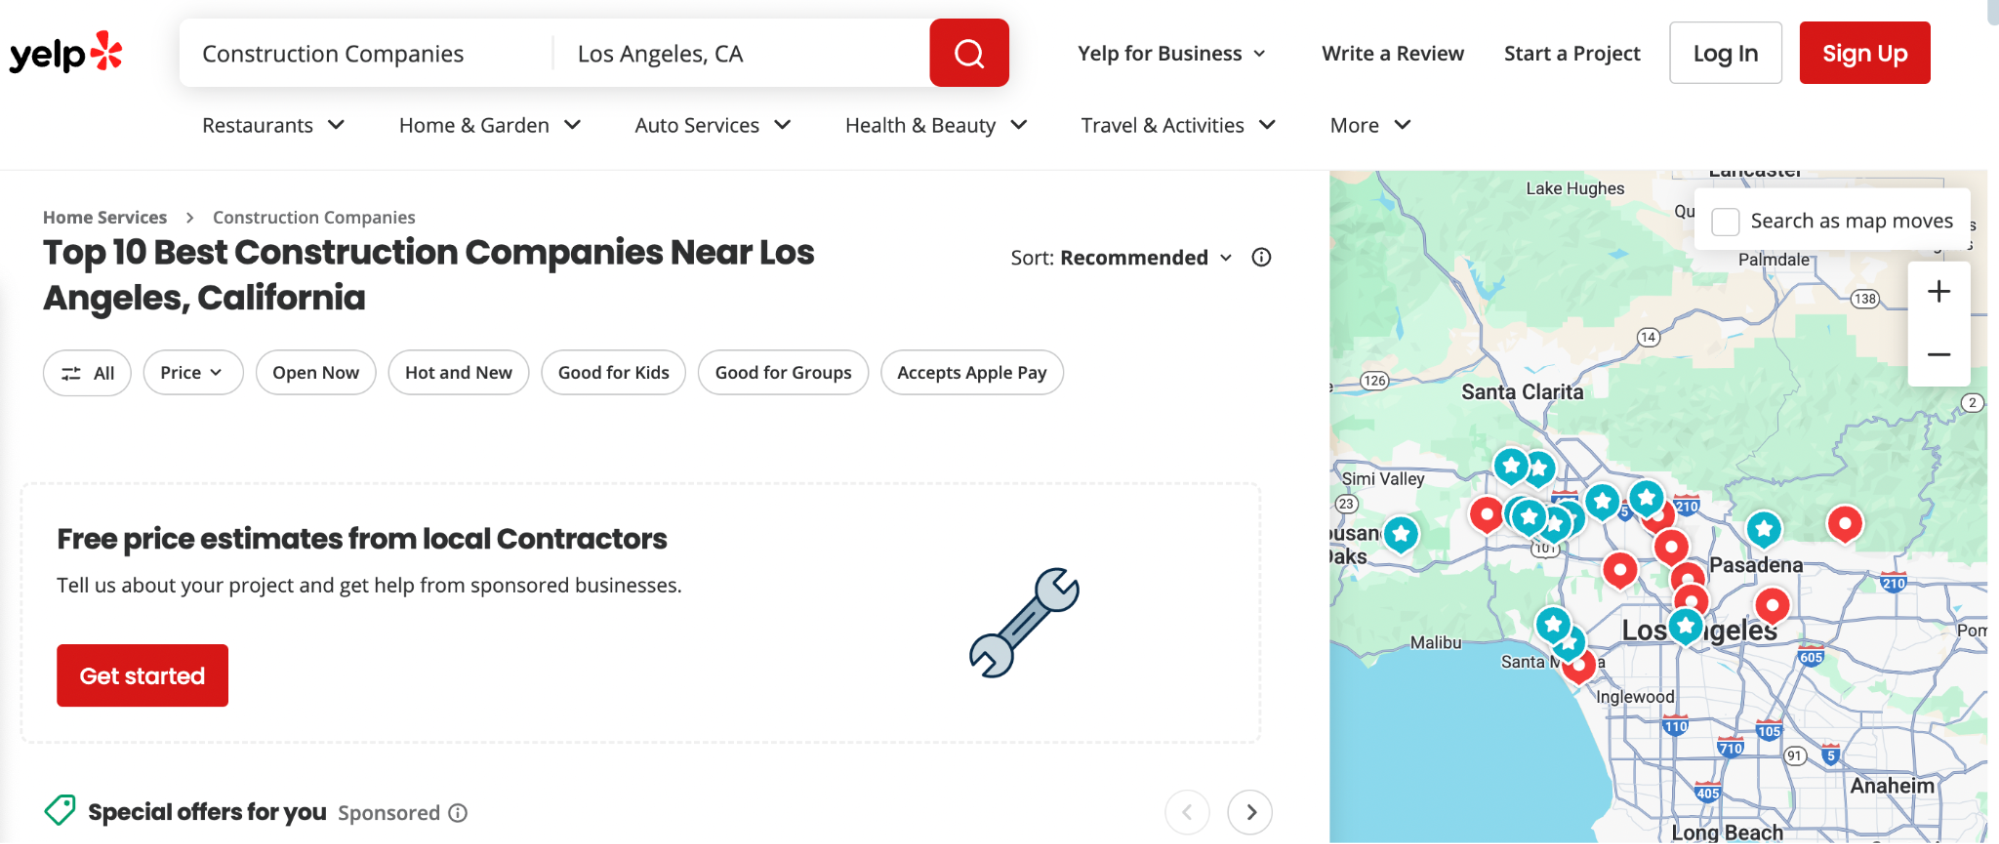Click the special offers tag icon
This screenshot has height=844, width=1999.
tap(60, 810)
